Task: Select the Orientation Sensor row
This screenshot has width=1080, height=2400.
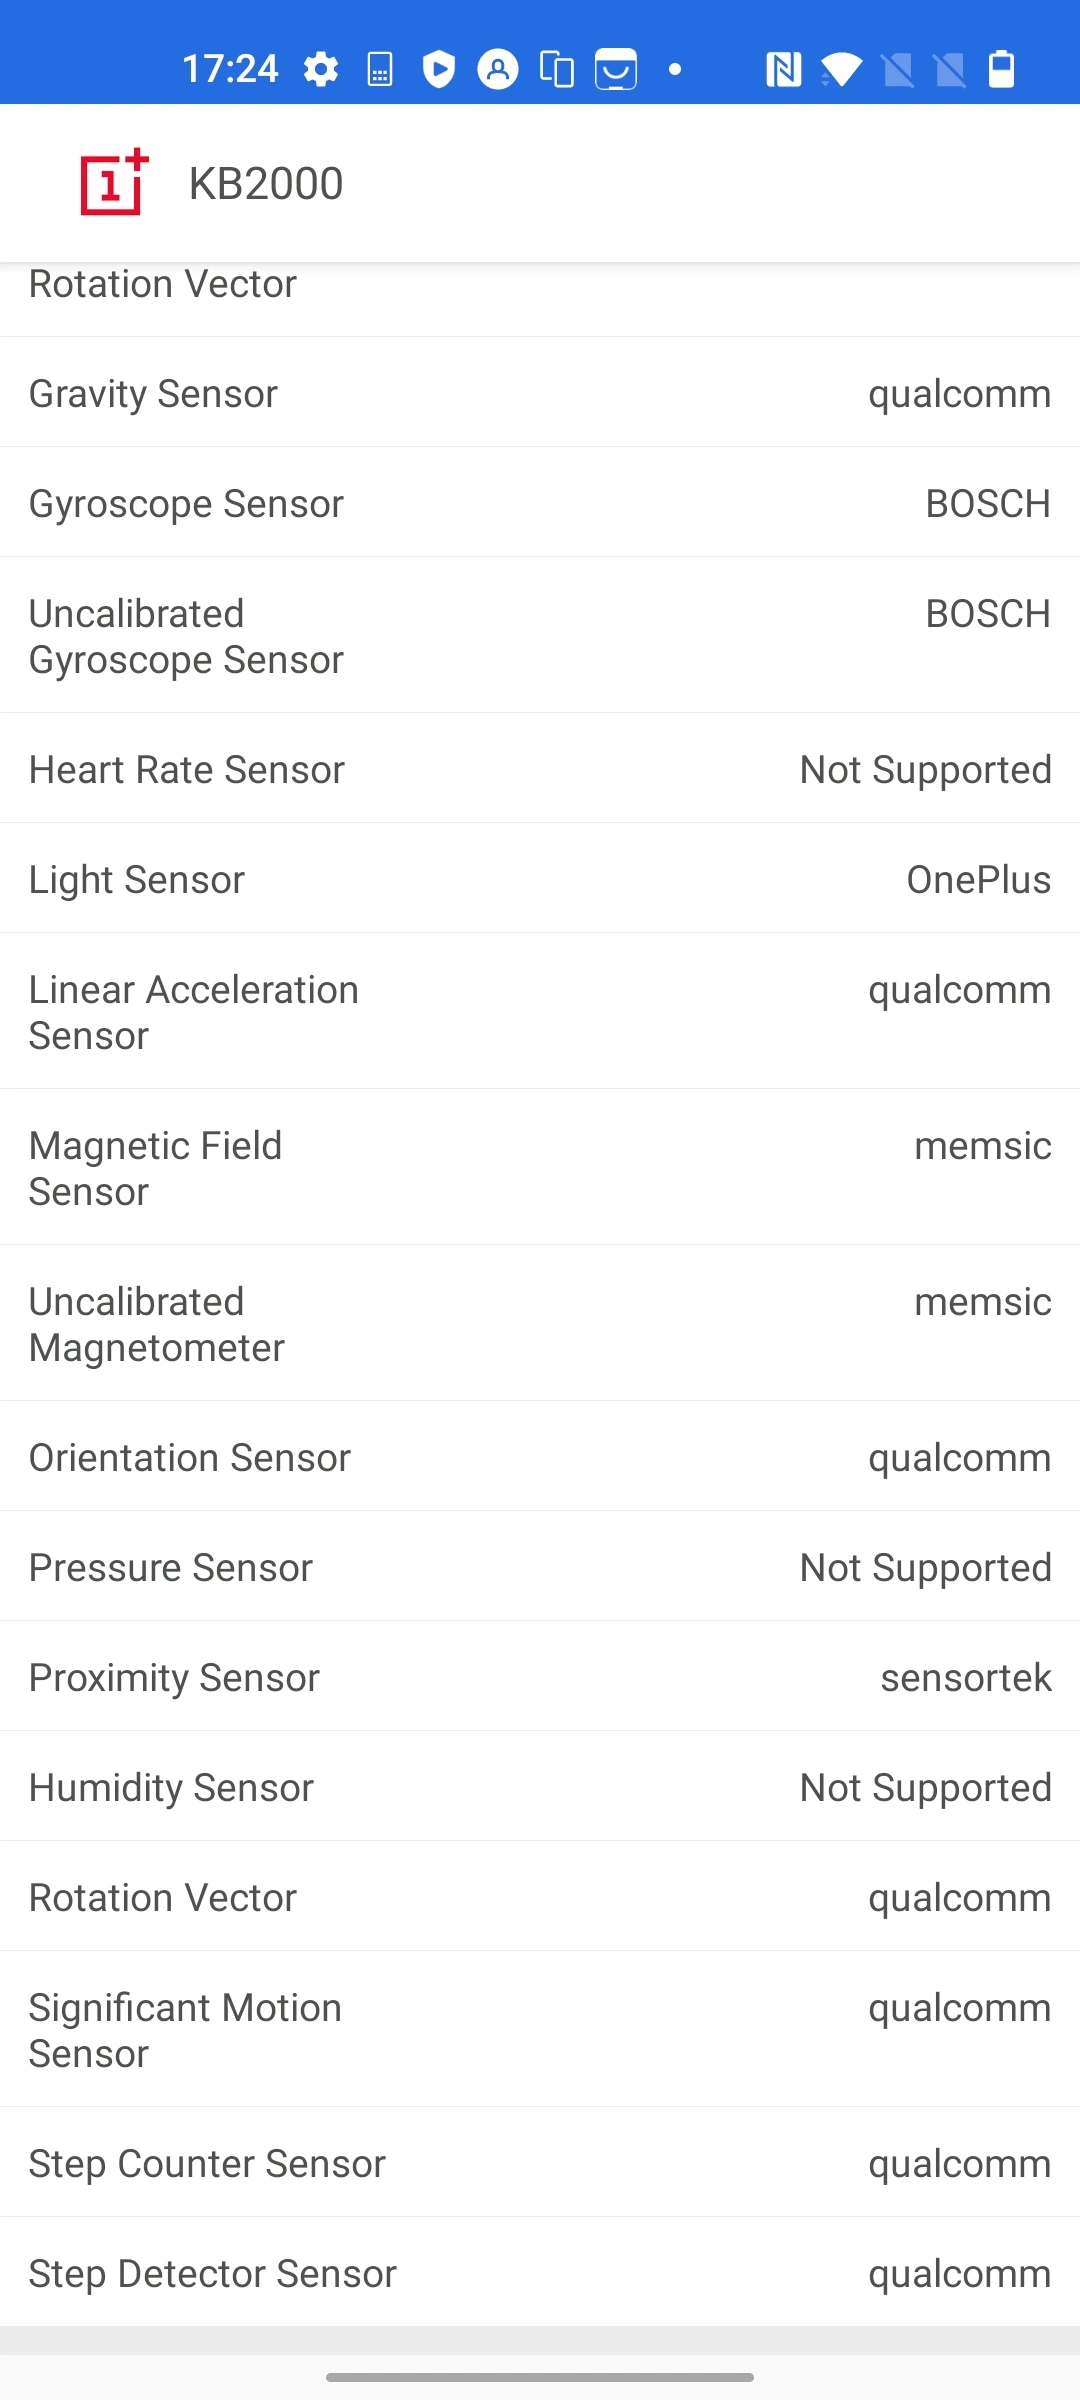Action: (x=540, y=1457)
